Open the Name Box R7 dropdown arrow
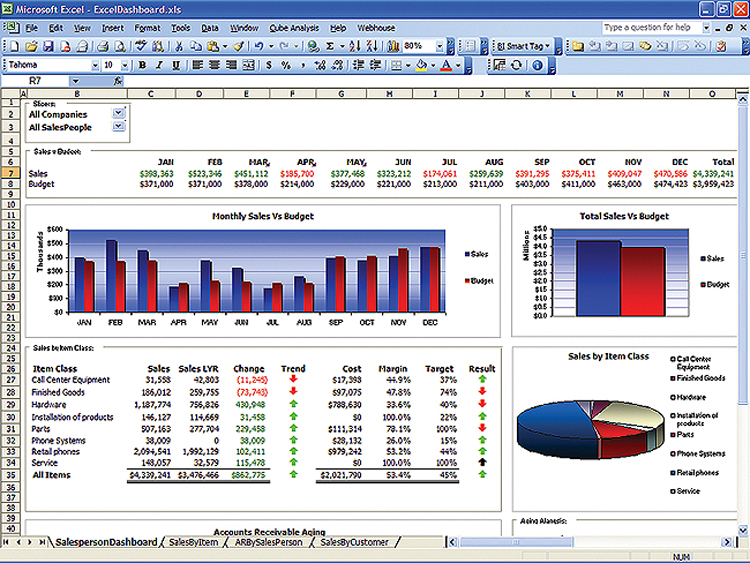This screenshot has width=750, height=563. (75, 81)
